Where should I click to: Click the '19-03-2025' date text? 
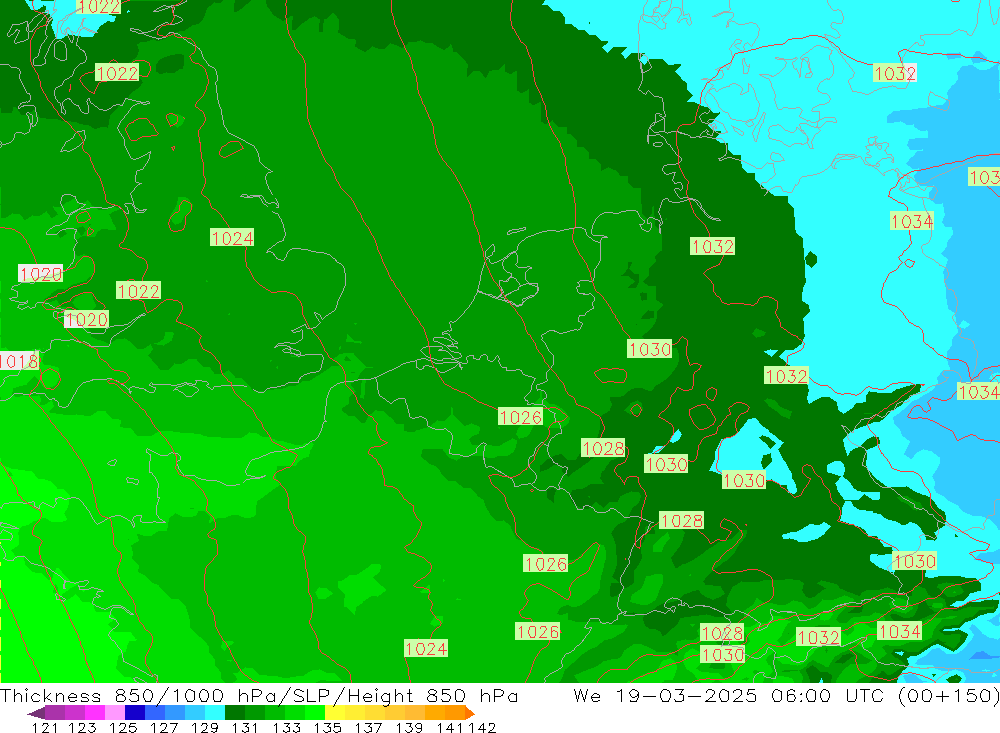(686, 695)
